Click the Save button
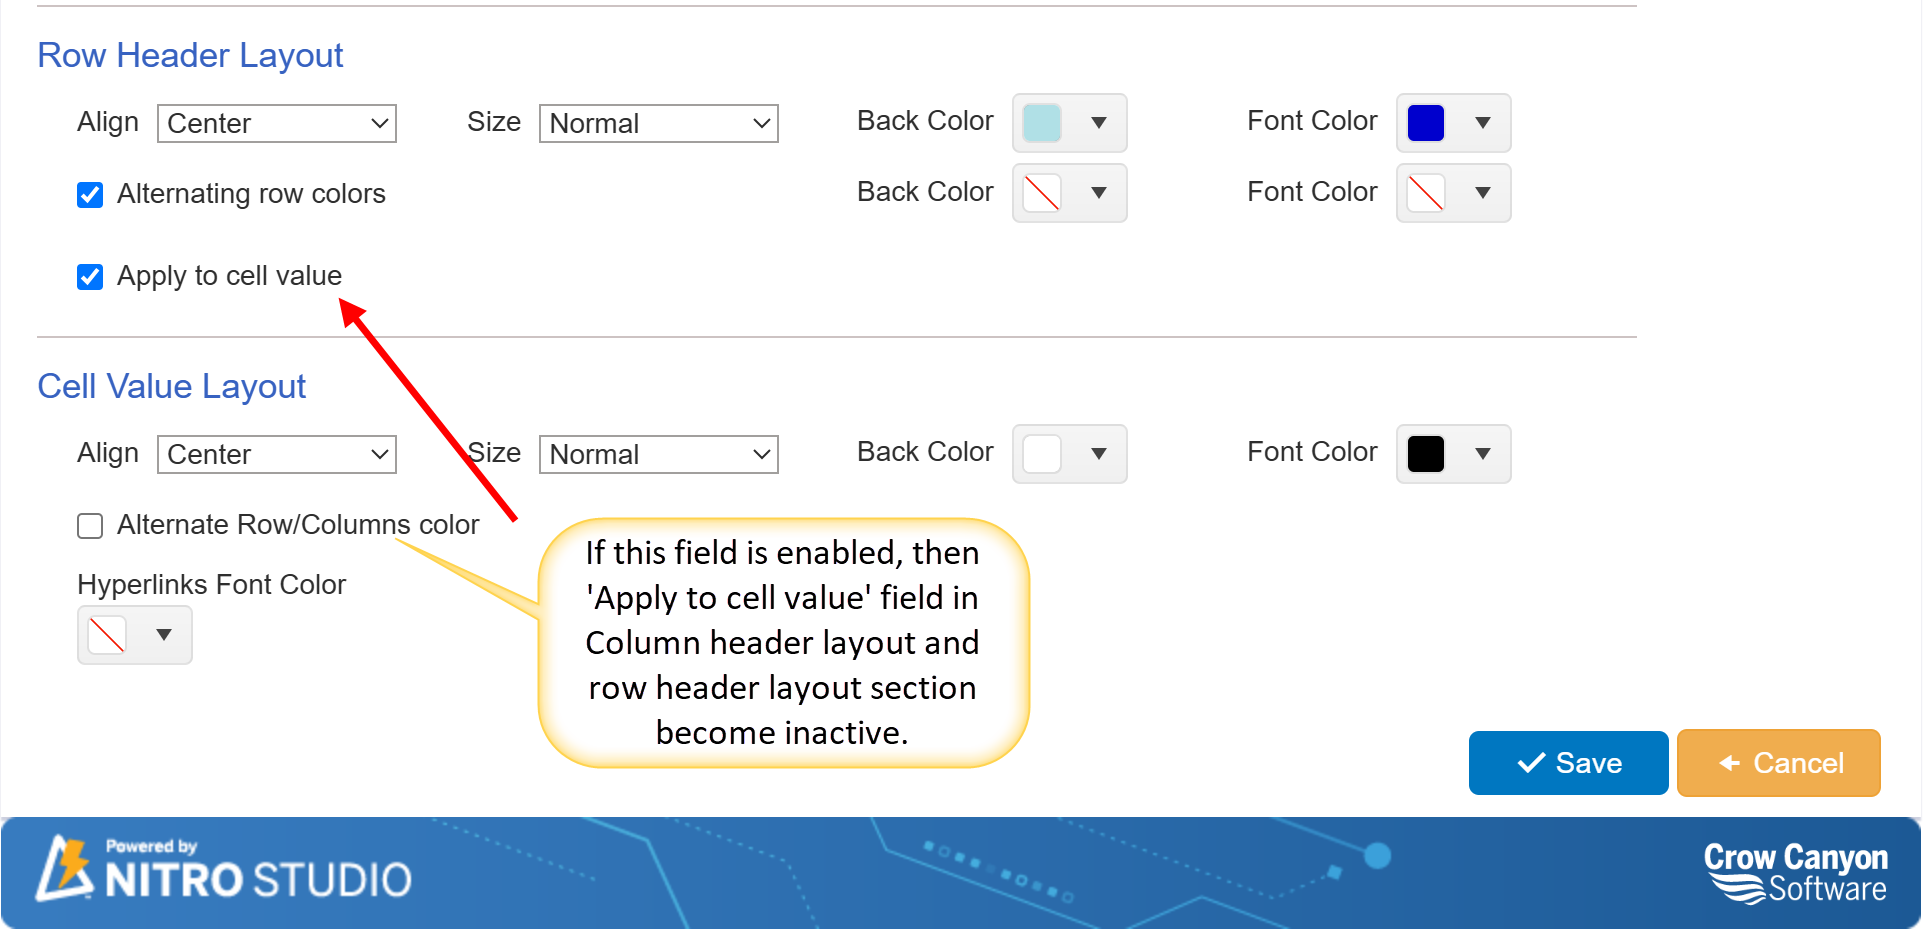1923x932 pixels. (x=1567, y=764)
